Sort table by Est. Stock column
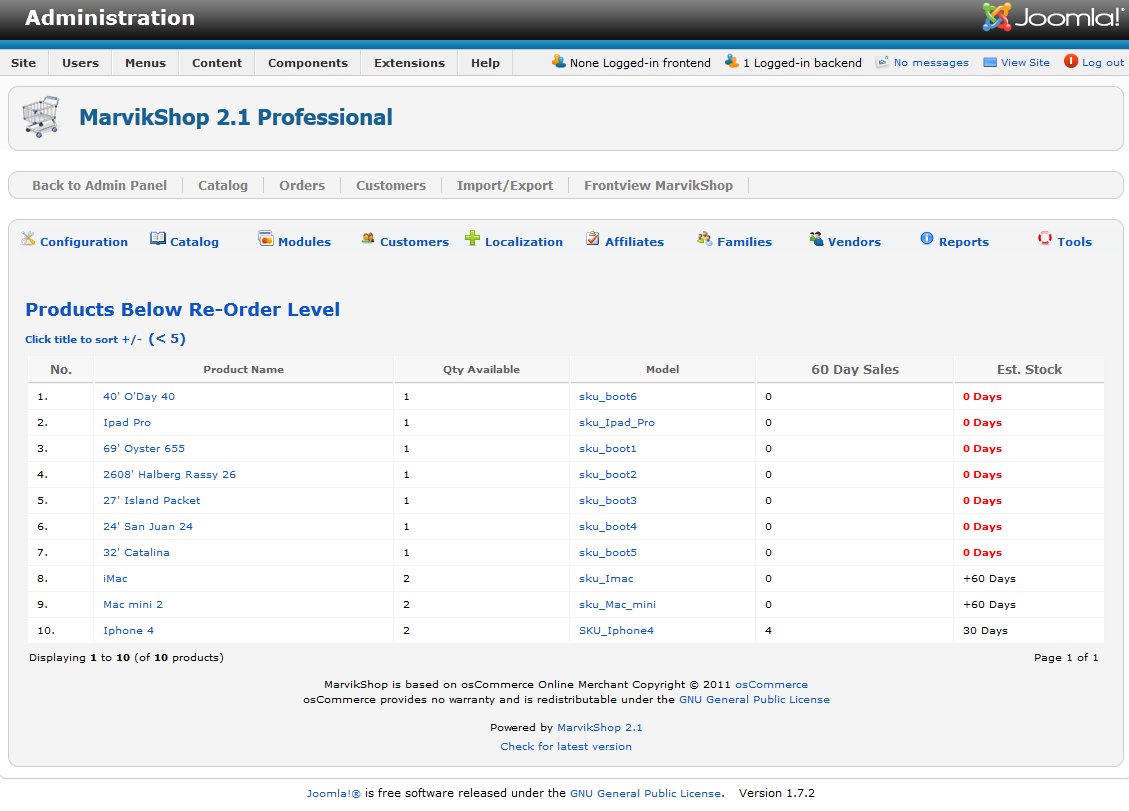Screen dimensions: 1129x811 click(1029, 369)
